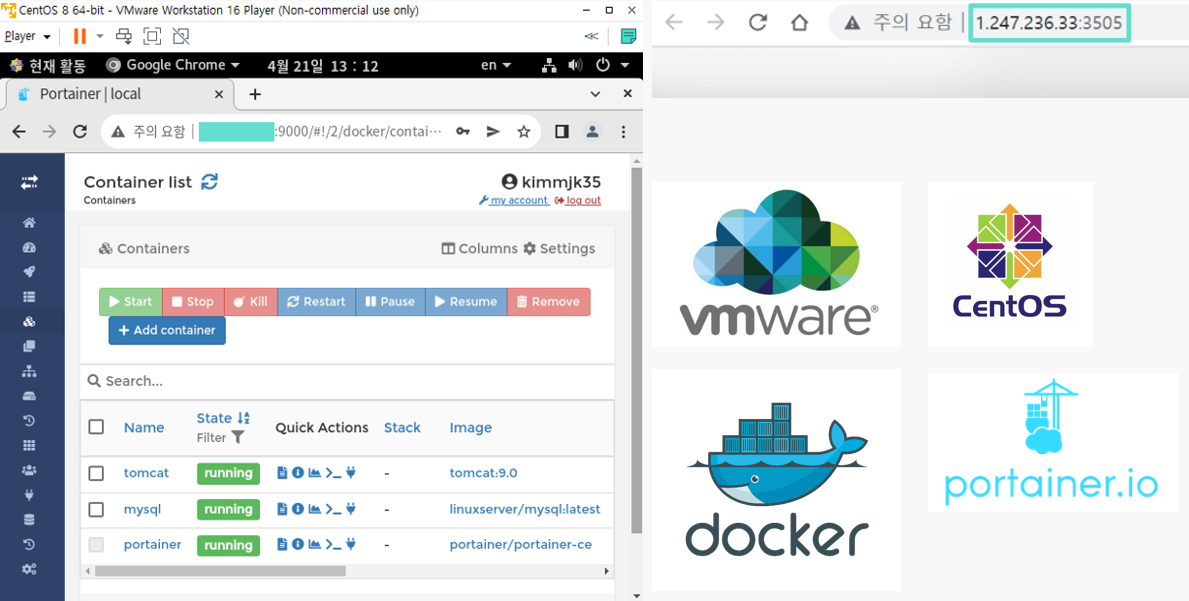Open the VMware notes icon
The image size is (1189, 601).
tap(628, 36)
